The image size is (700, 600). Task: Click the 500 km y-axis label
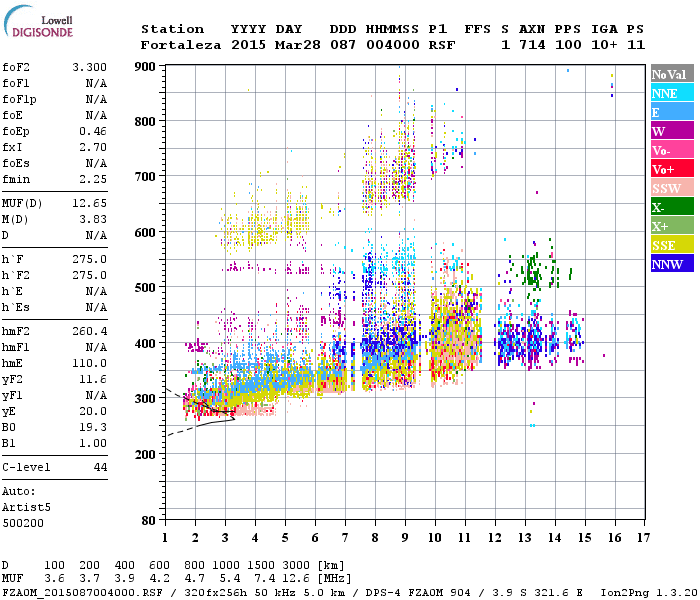145,287
